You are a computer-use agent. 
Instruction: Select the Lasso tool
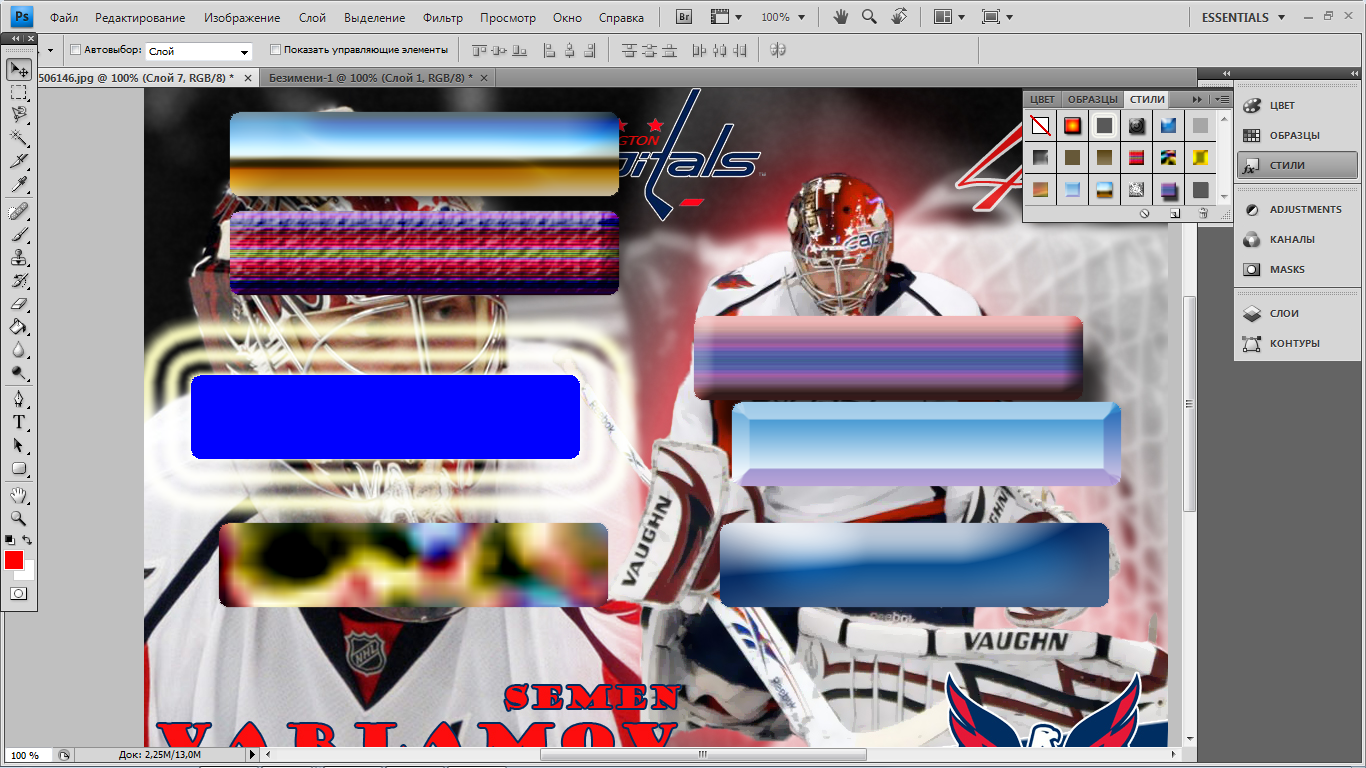point(19,115)
